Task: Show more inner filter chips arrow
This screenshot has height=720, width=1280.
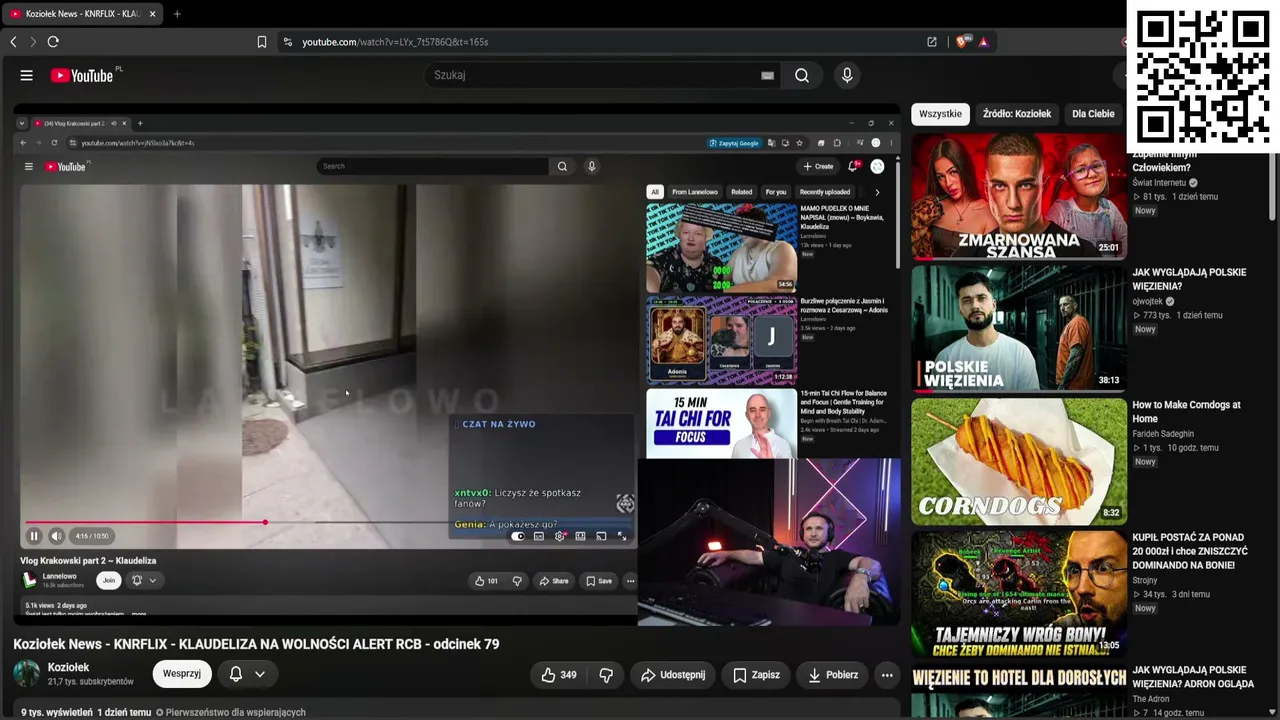Action: pyautogui.click(x=877, y=192)
